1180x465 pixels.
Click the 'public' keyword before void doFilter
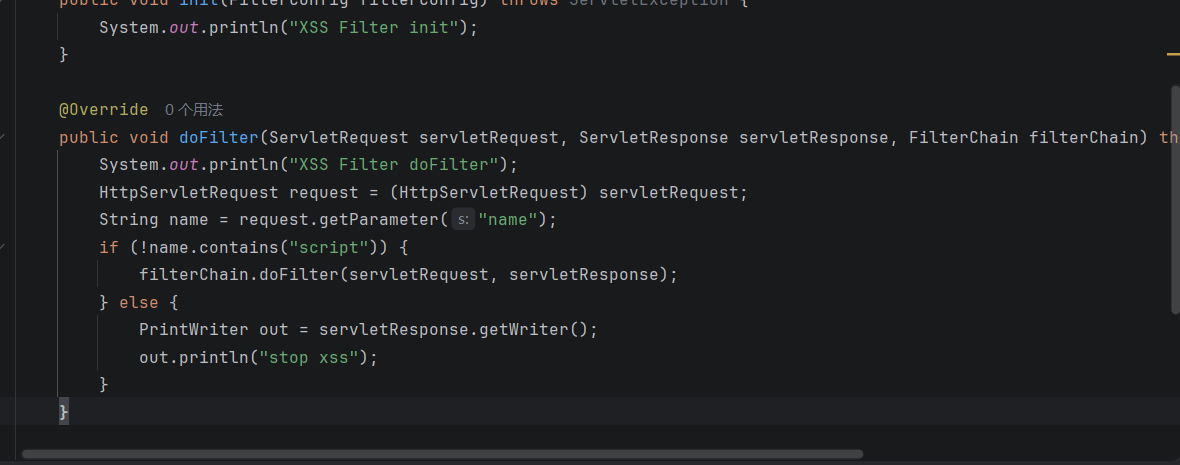[89, 138]
